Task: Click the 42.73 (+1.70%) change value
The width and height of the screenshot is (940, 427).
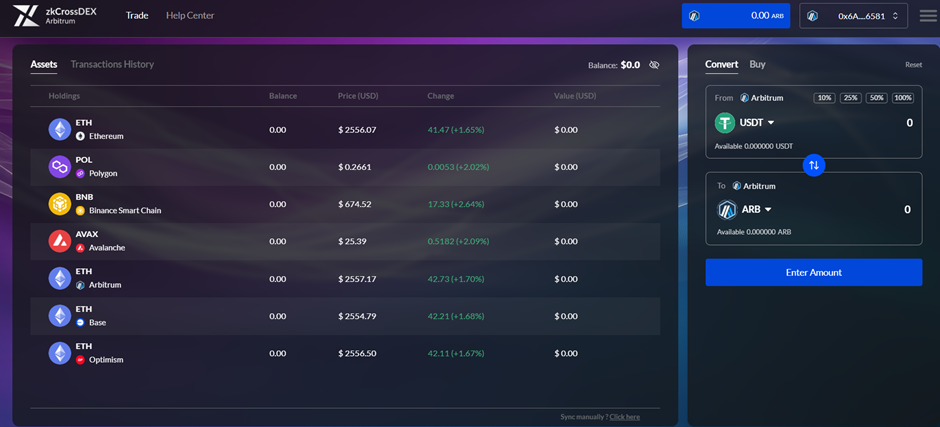Action: (456, 279)
